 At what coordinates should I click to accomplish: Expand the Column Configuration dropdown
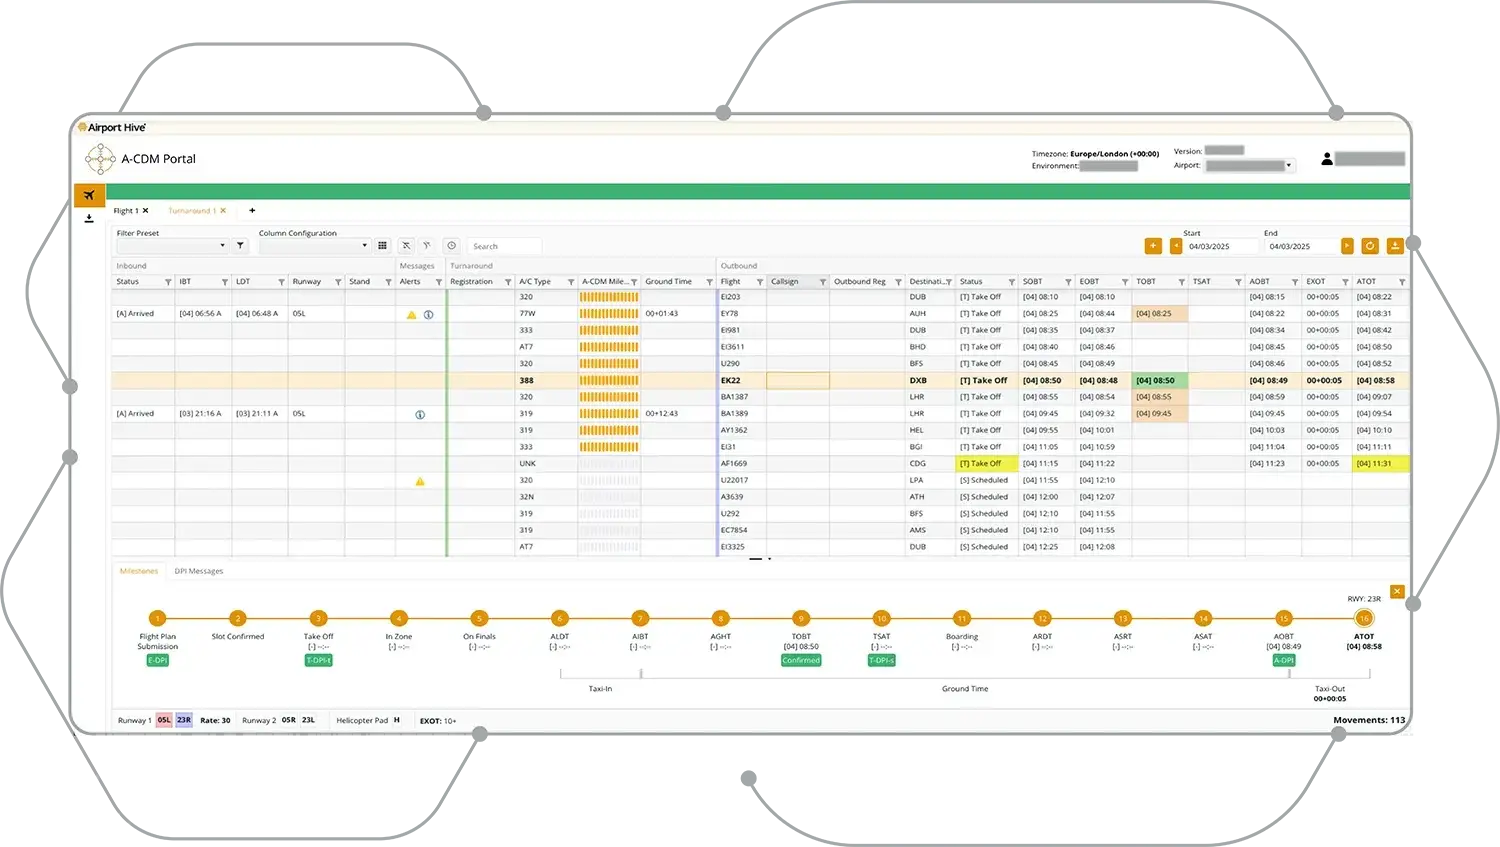pyautogui.click(x=314, y=246)
